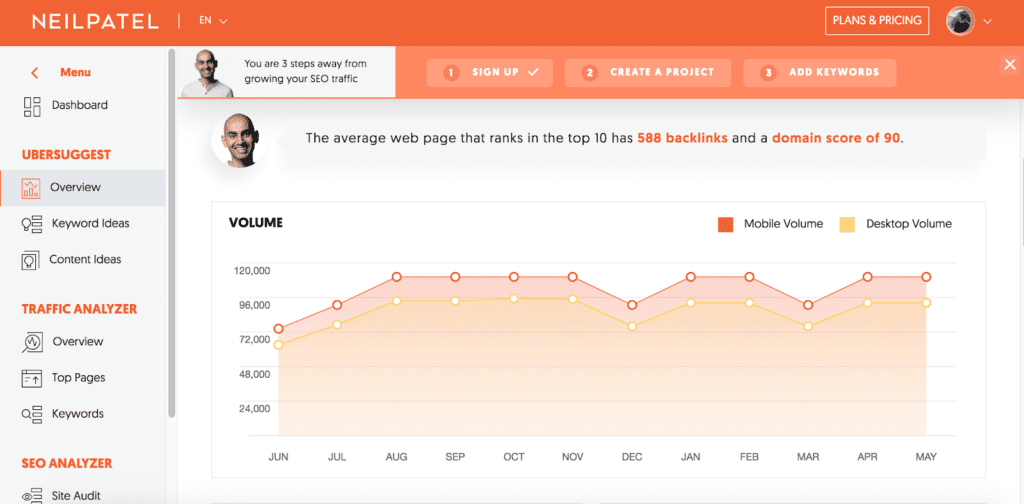This screenshot has height=504, width=1024.
Task: Click the domain score of 90 link
Action: [836, 138]
